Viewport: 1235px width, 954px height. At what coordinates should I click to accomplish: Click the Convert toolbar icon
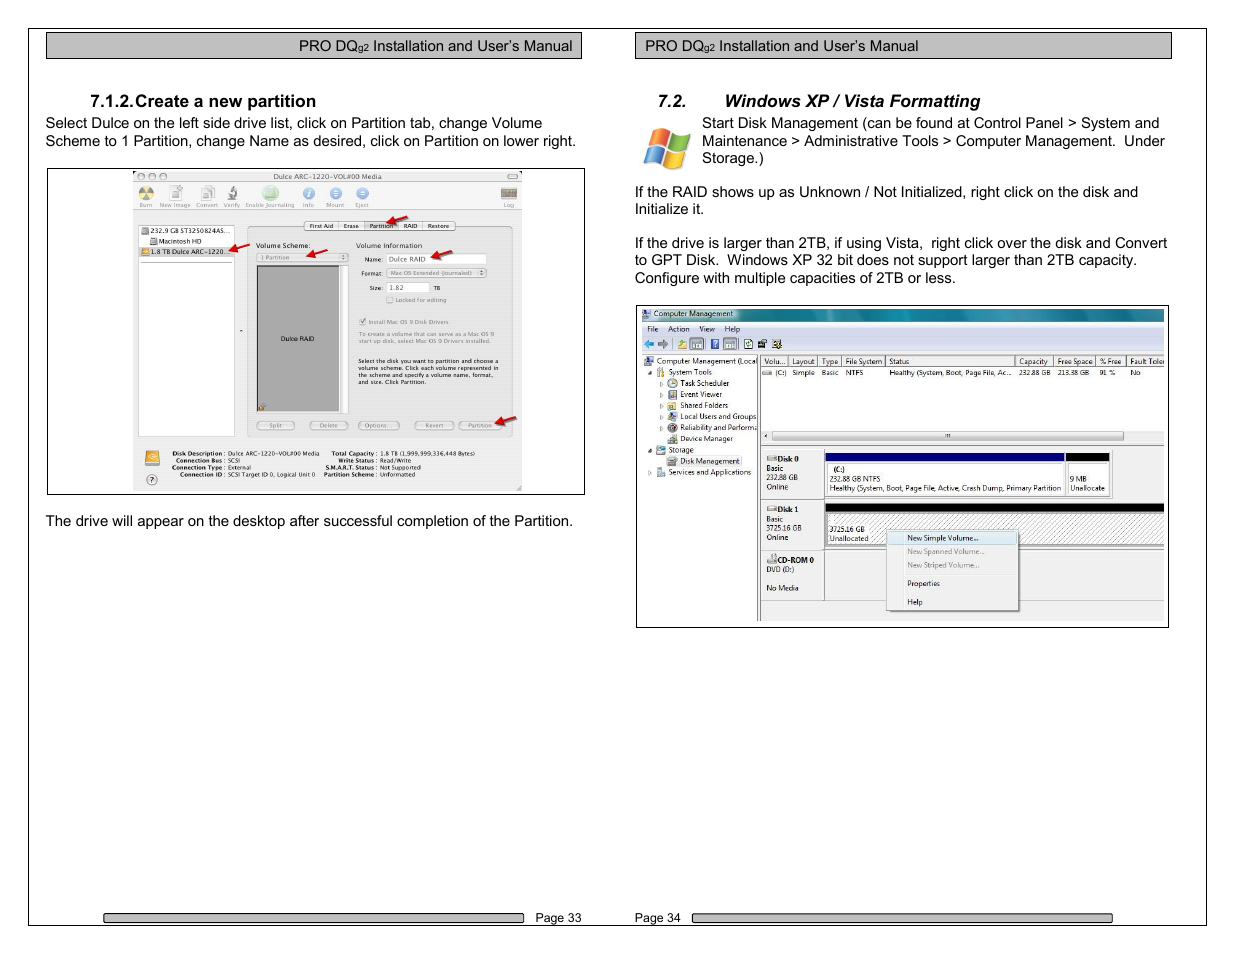[207, 193]
